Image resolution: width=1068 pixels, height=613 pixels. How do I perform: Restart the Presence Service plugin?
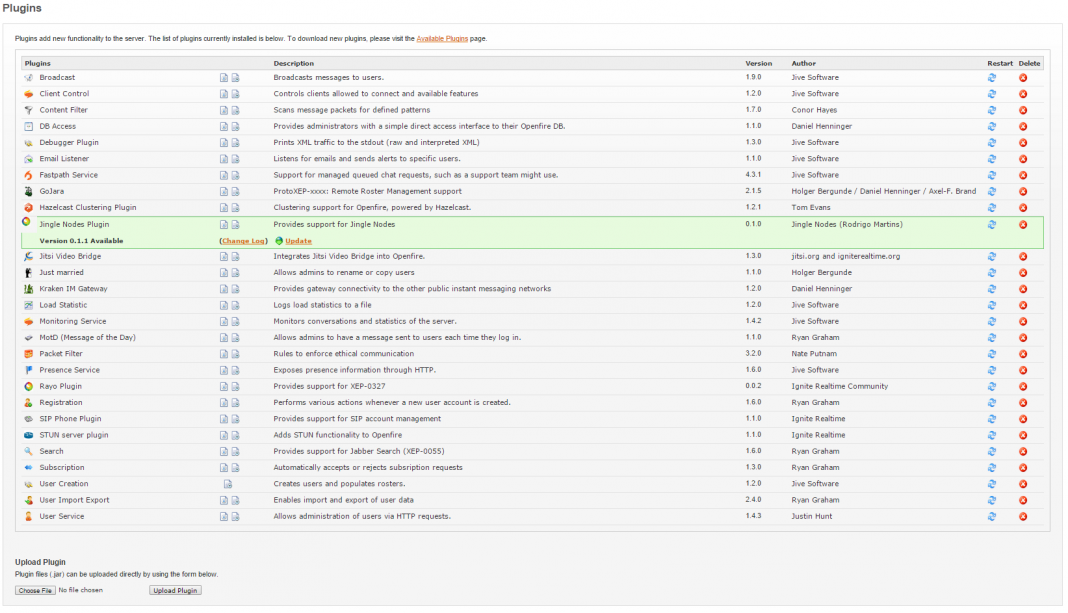pyautogui.click(x=992, y=371)
